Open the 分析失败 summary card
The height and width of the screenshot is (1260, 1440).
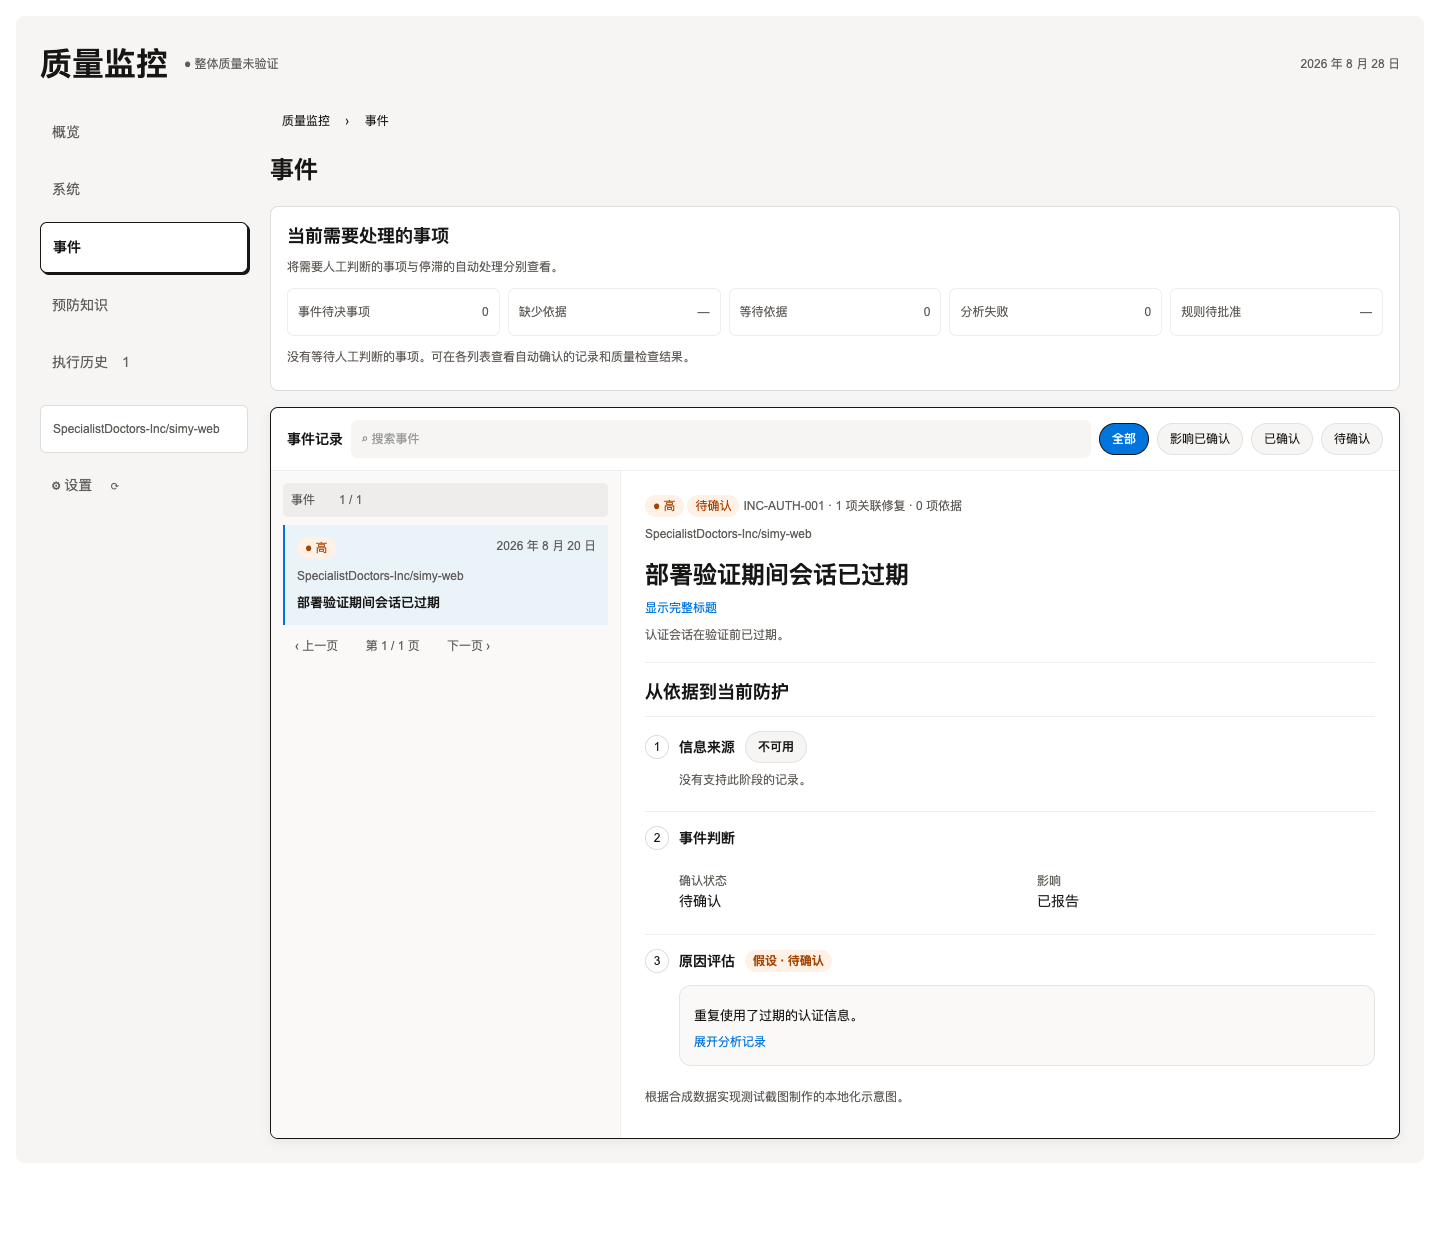1055,312
